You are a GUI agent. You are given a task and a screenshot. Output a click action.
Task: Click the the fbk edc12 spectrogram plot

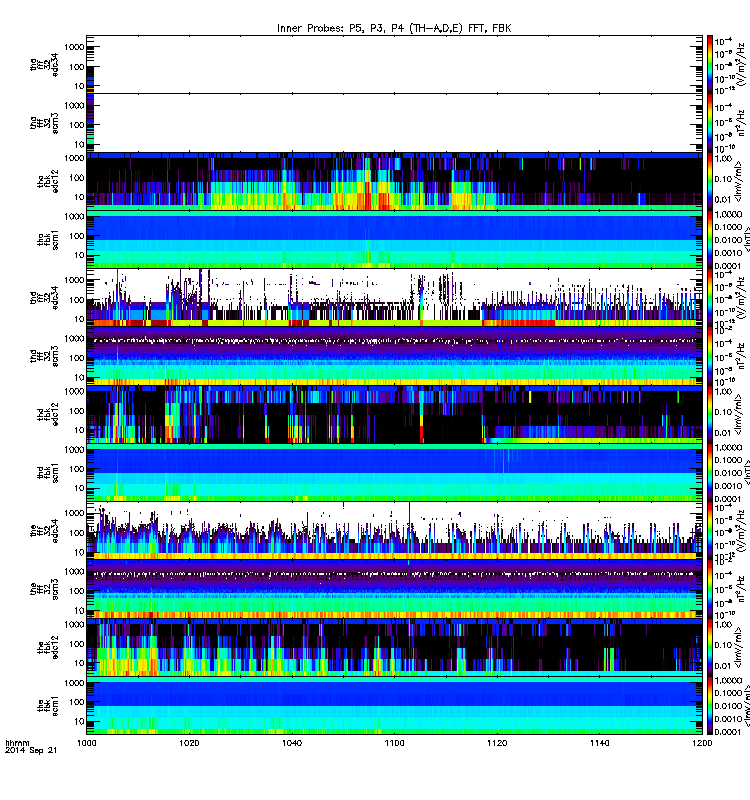tap(394, 647)
